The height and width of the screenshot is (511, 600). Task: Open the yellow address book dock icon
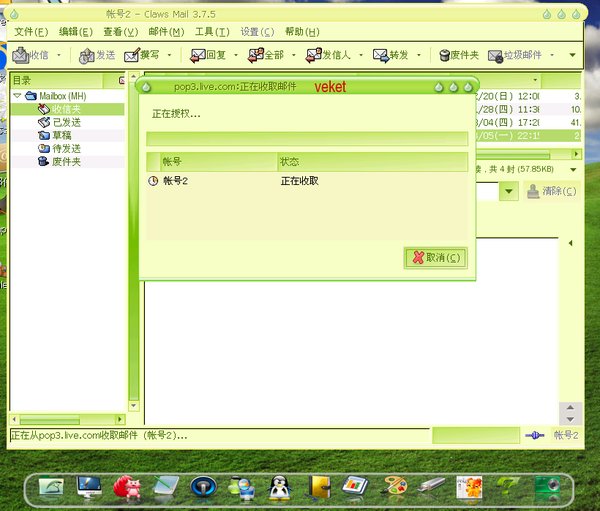point(320,487)
